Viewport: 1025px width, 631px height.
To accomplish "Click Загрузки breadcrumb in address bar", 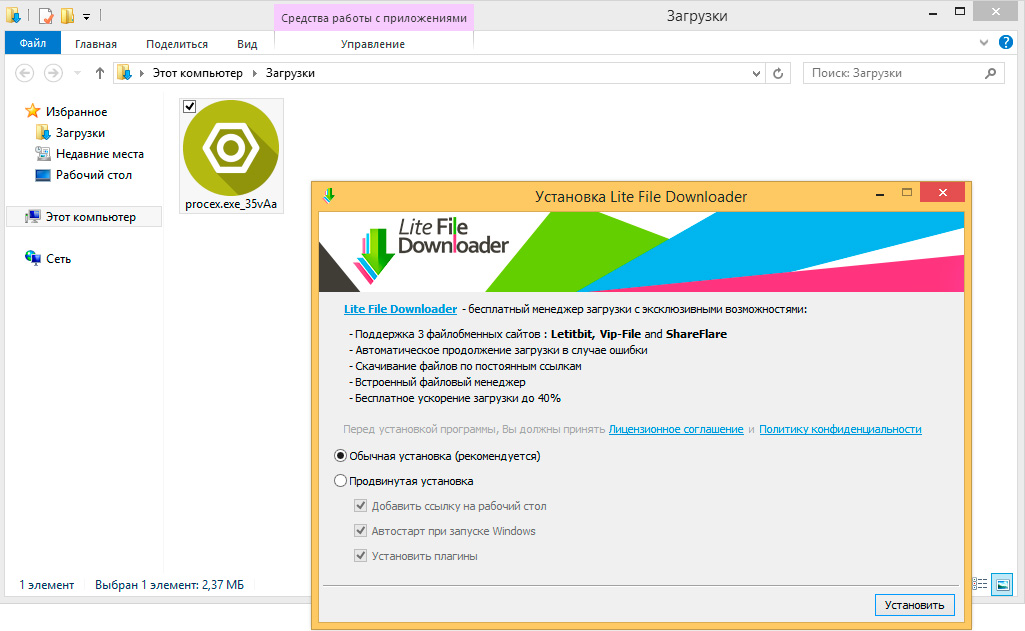I will tap(290, 73).
